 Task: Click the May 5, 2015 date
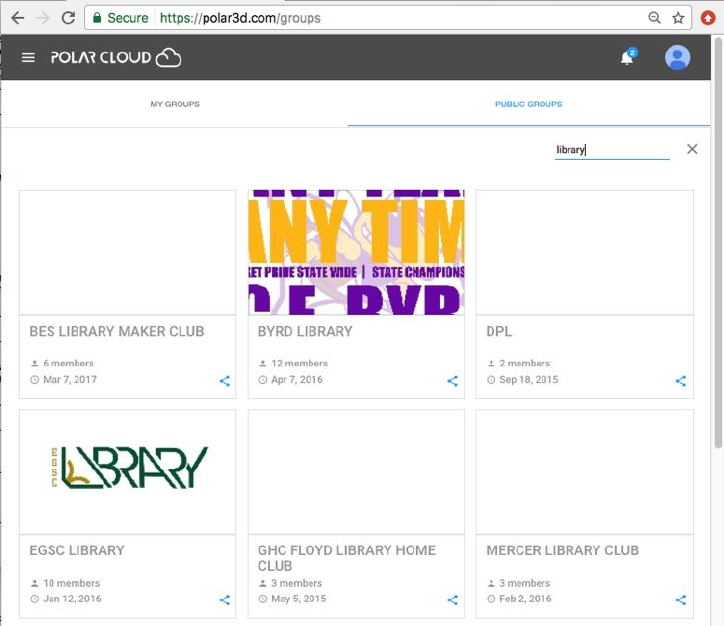coord(299,599)
